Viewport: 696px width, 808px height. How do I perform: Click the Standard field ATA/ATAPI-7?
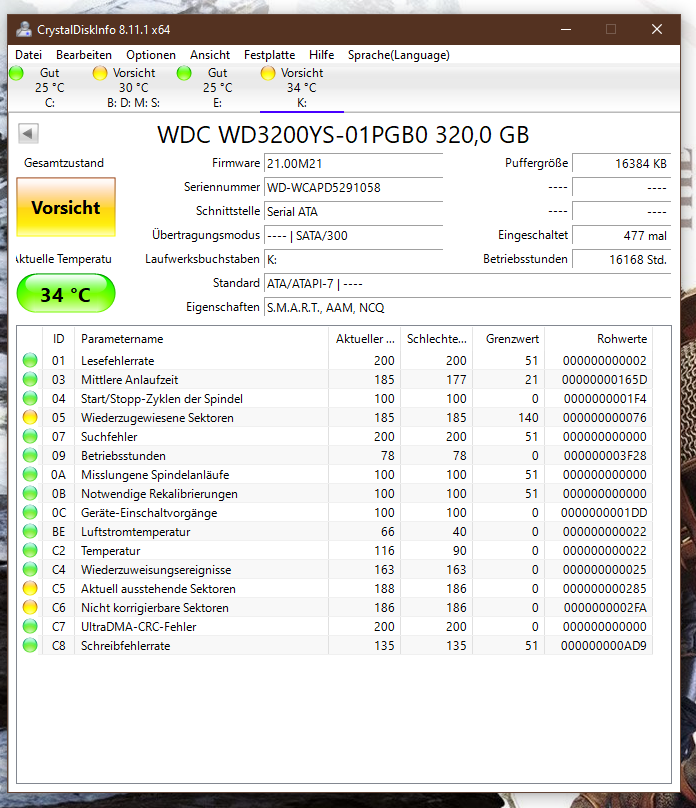(x=467, y=283)
